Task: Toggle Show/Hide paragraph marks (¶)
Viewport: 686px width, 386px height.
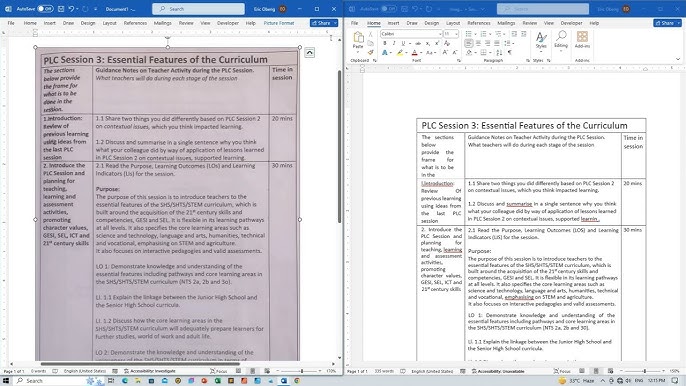Action: [x=510, y=53]
